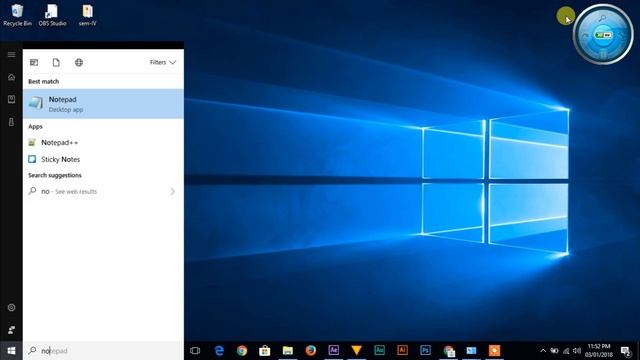Open Microsoft Store from taskbar
Image resolution: width=640 pixels, height=360 pixels.
[x=264, y=351]
